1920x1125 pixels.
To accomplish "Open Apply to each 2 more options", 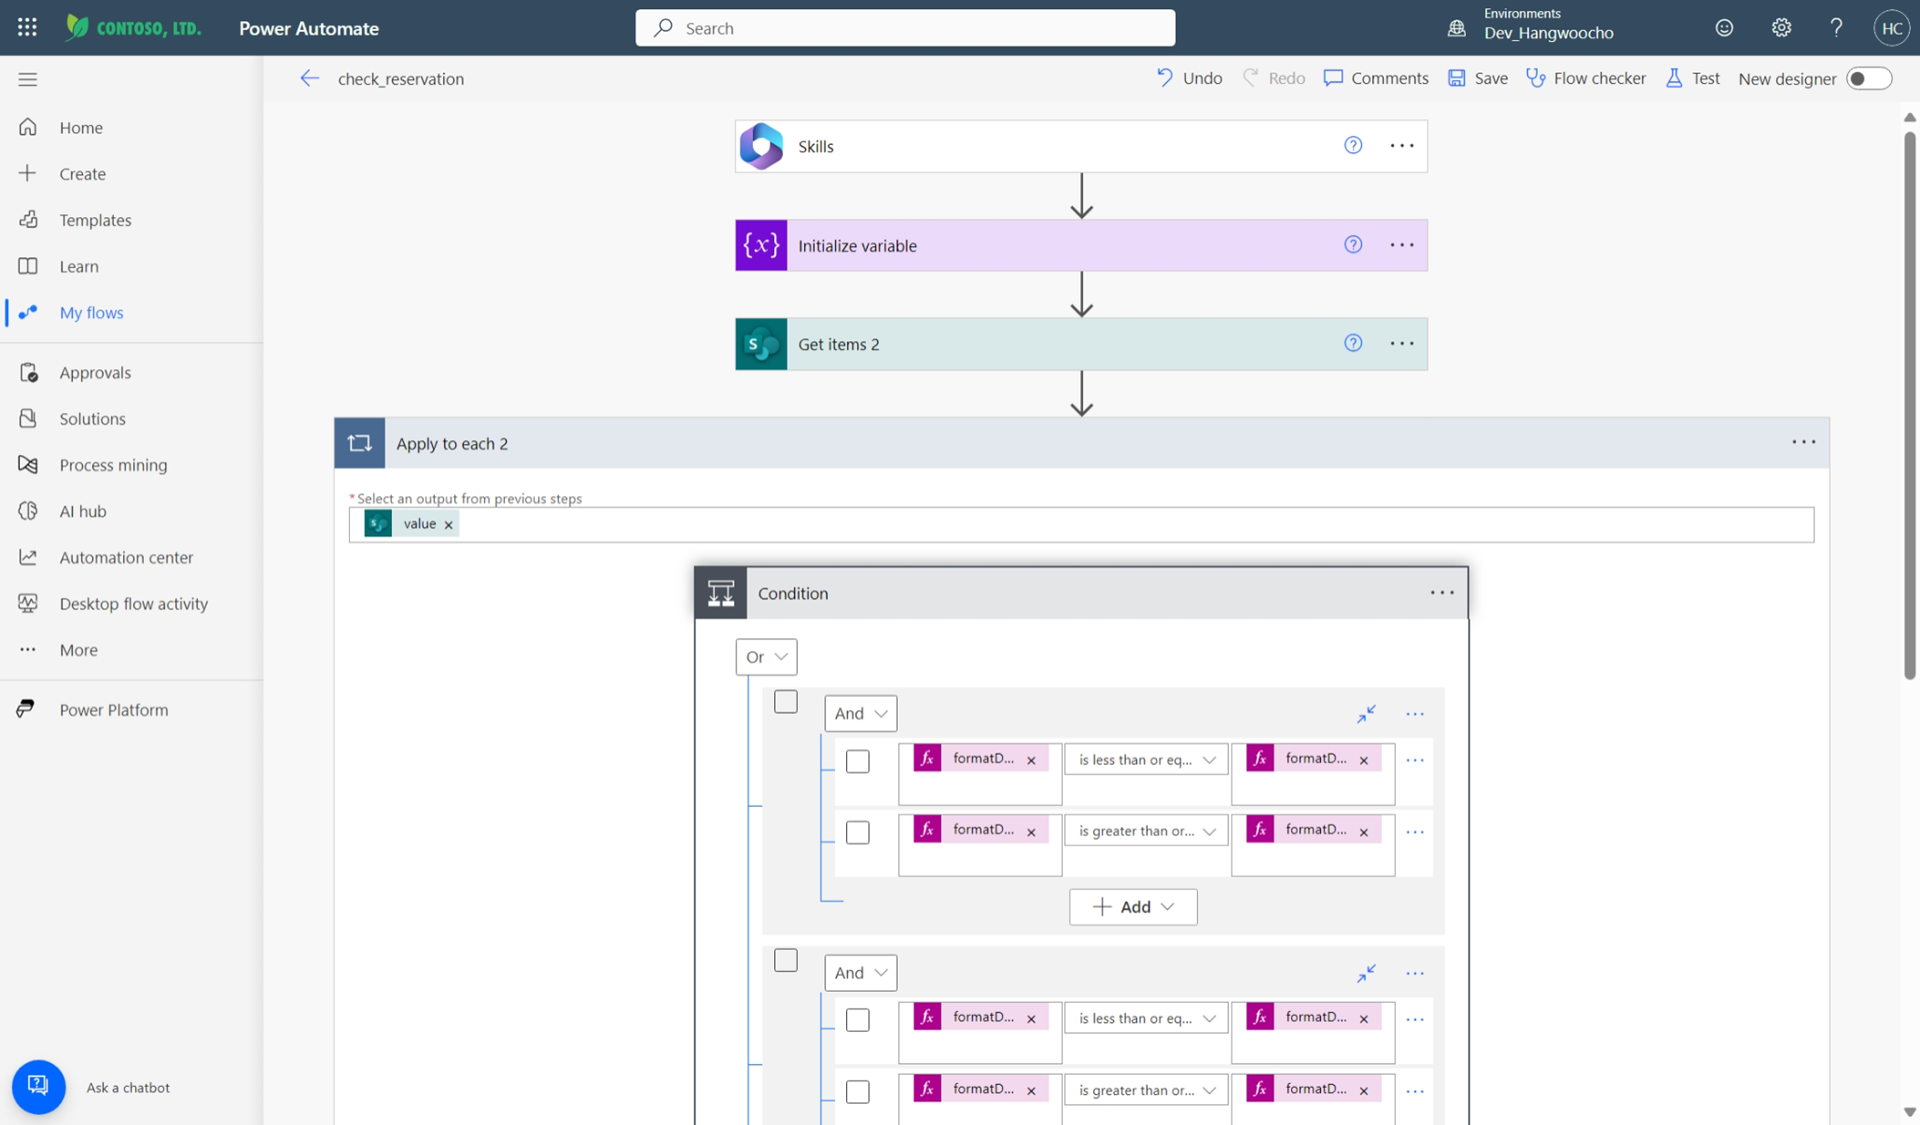I will pos(1803,442).
